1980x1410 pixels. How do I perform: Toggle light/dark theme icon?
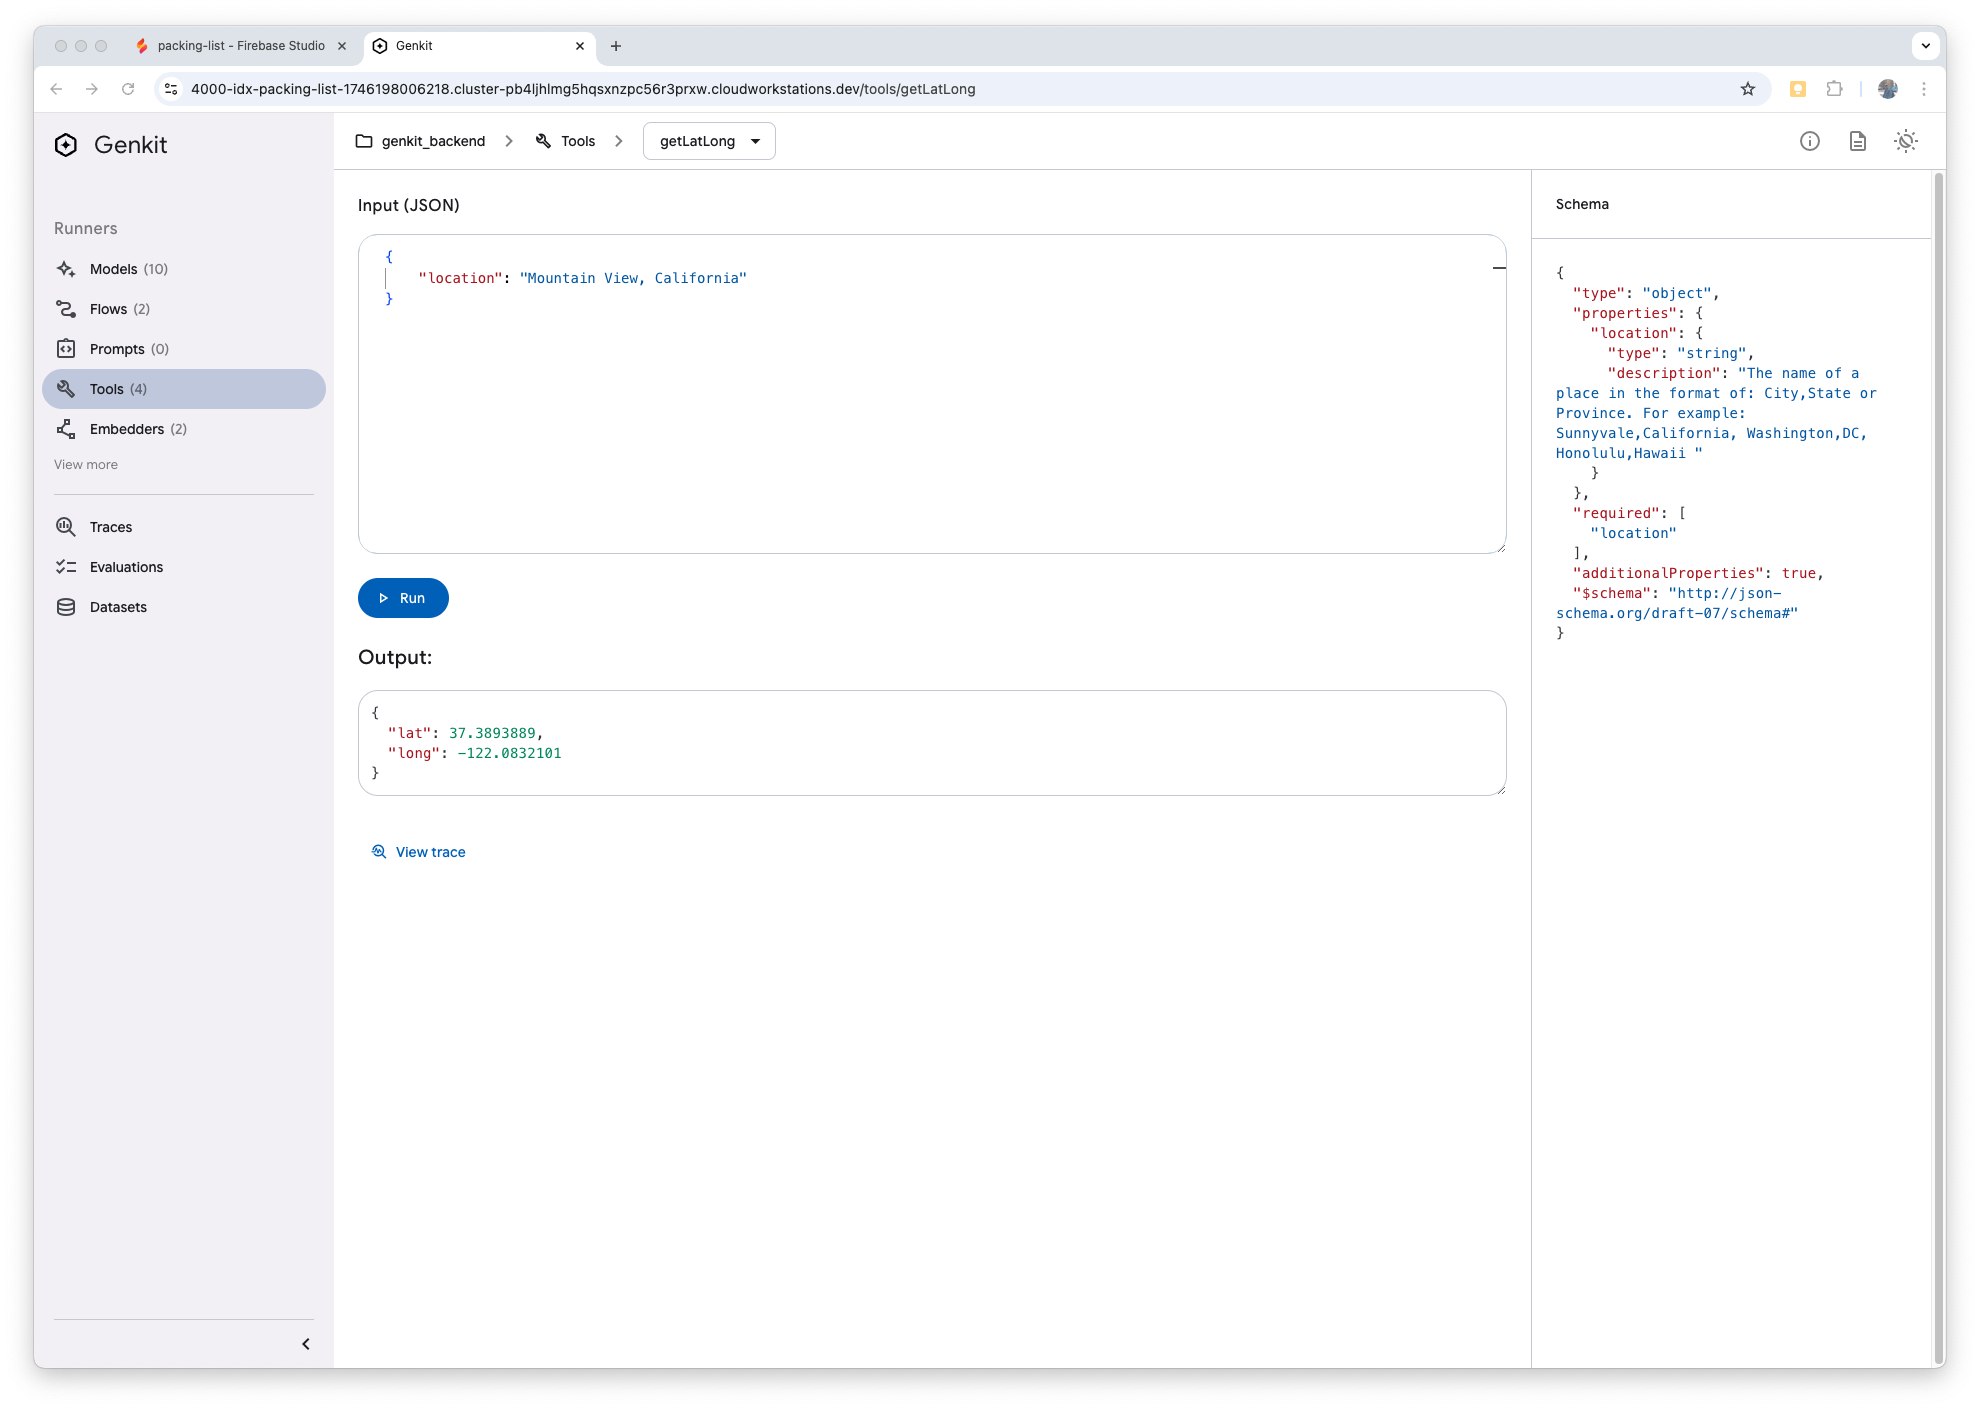point(1906,141)
